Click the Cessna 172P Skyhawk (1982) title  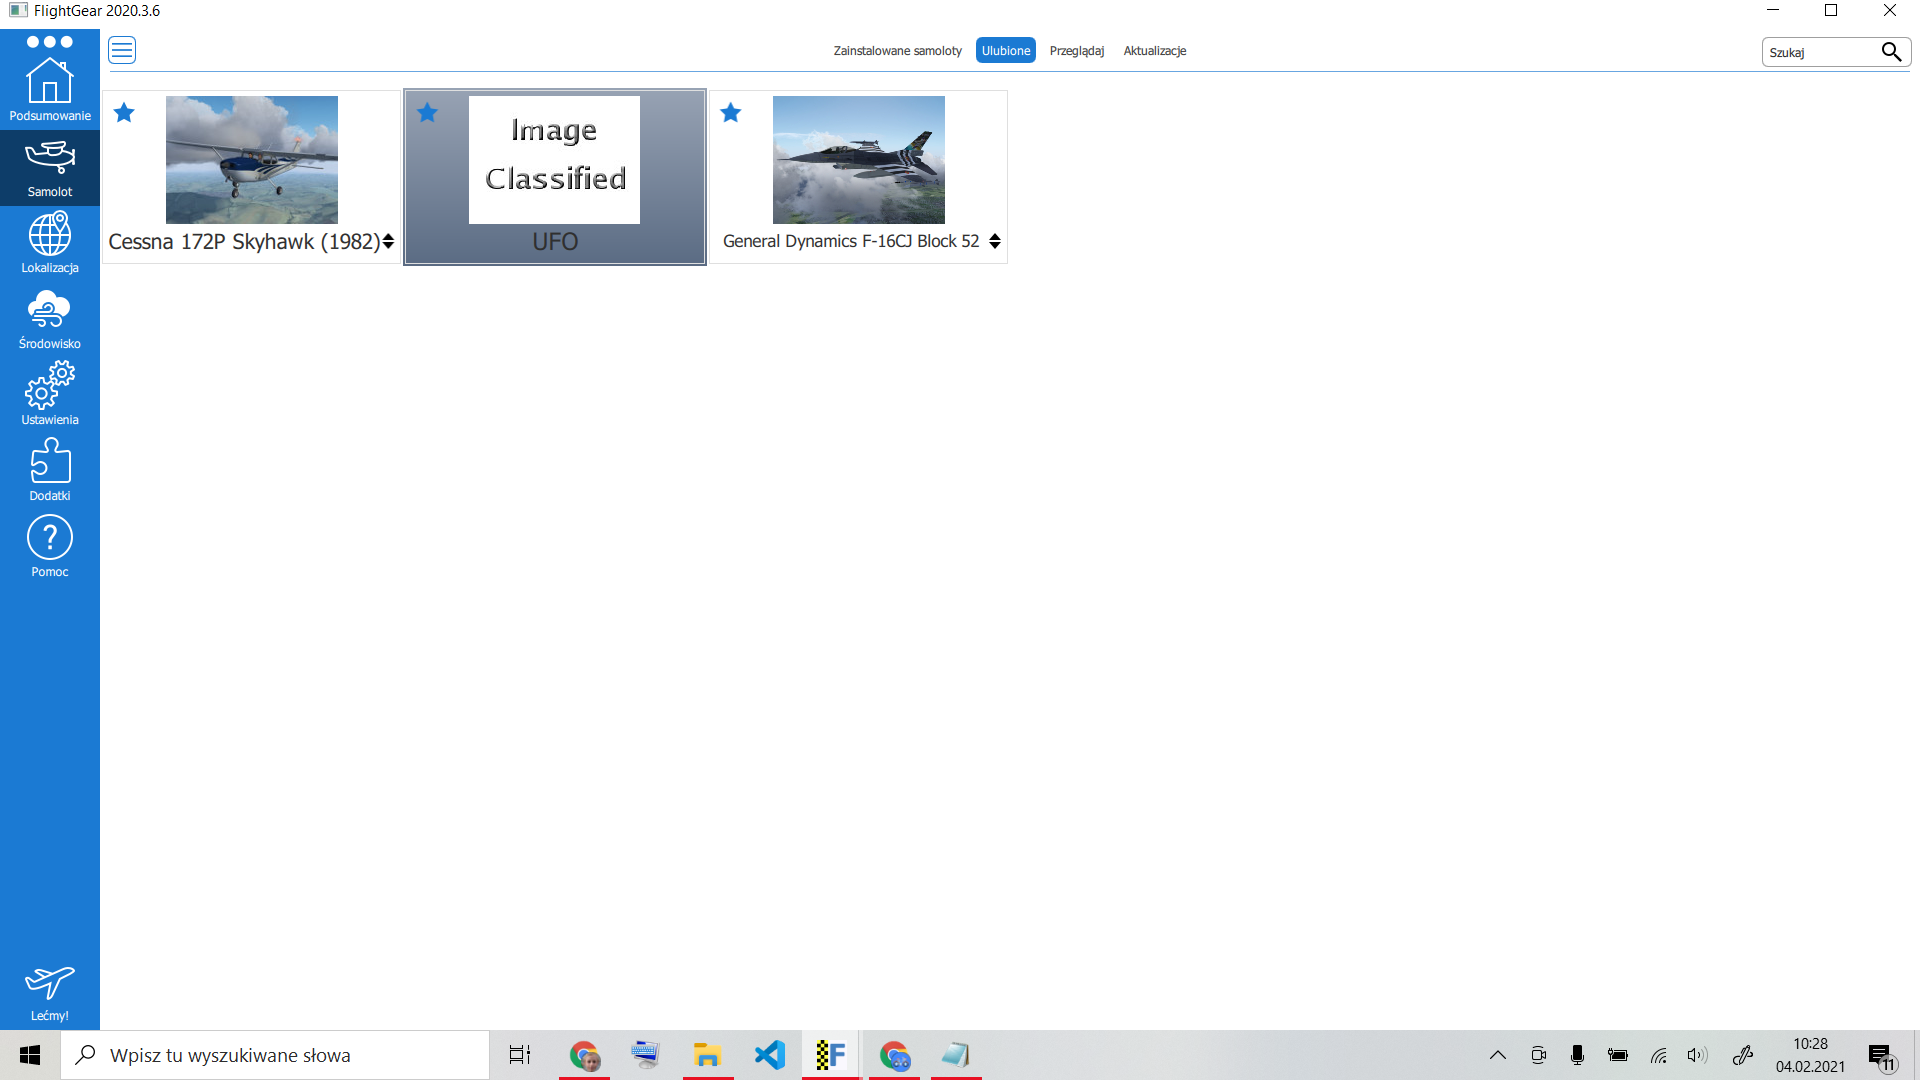coord(244,242)
